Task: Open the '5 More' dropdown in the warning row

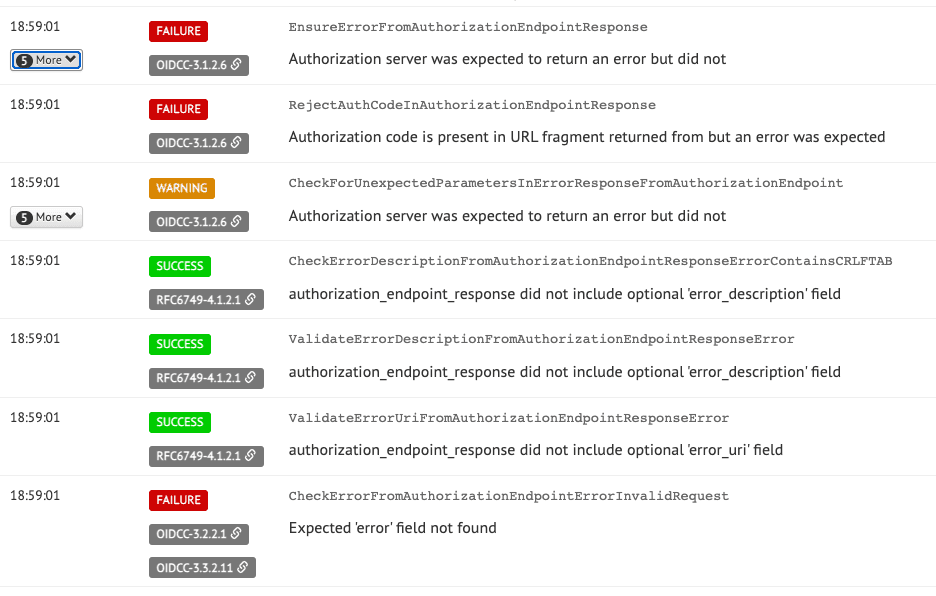Action: pos(46,216)
